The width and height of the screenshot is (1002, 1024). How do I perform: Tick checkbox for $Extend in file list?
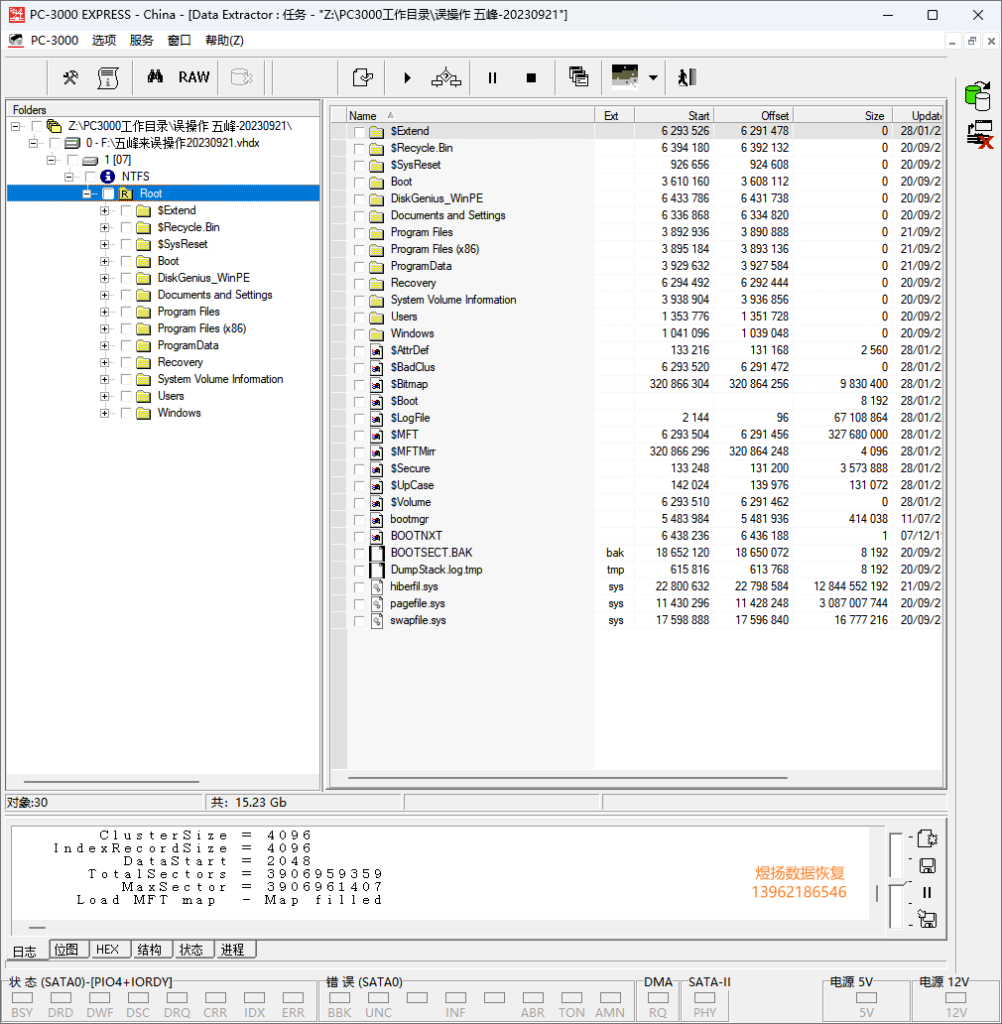[x=359, y=132]
